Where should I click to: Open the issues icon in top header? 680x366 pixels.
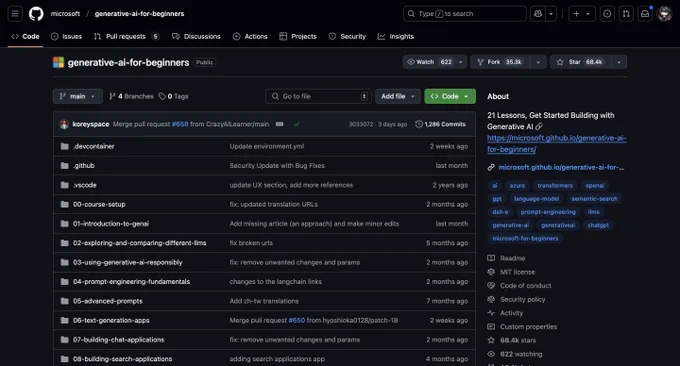[x=607, y=14]
